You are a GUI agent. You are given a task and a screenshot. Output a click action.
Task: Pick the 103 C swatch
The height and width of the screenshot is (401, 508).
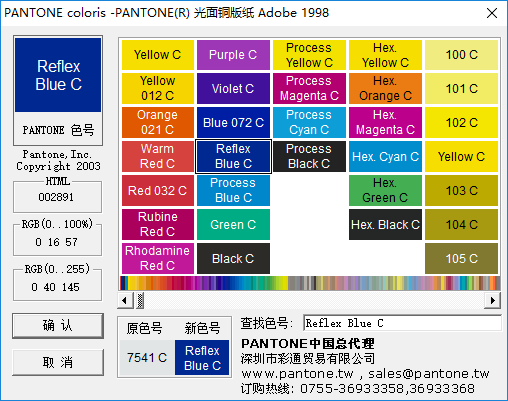[x=461, y=191]
